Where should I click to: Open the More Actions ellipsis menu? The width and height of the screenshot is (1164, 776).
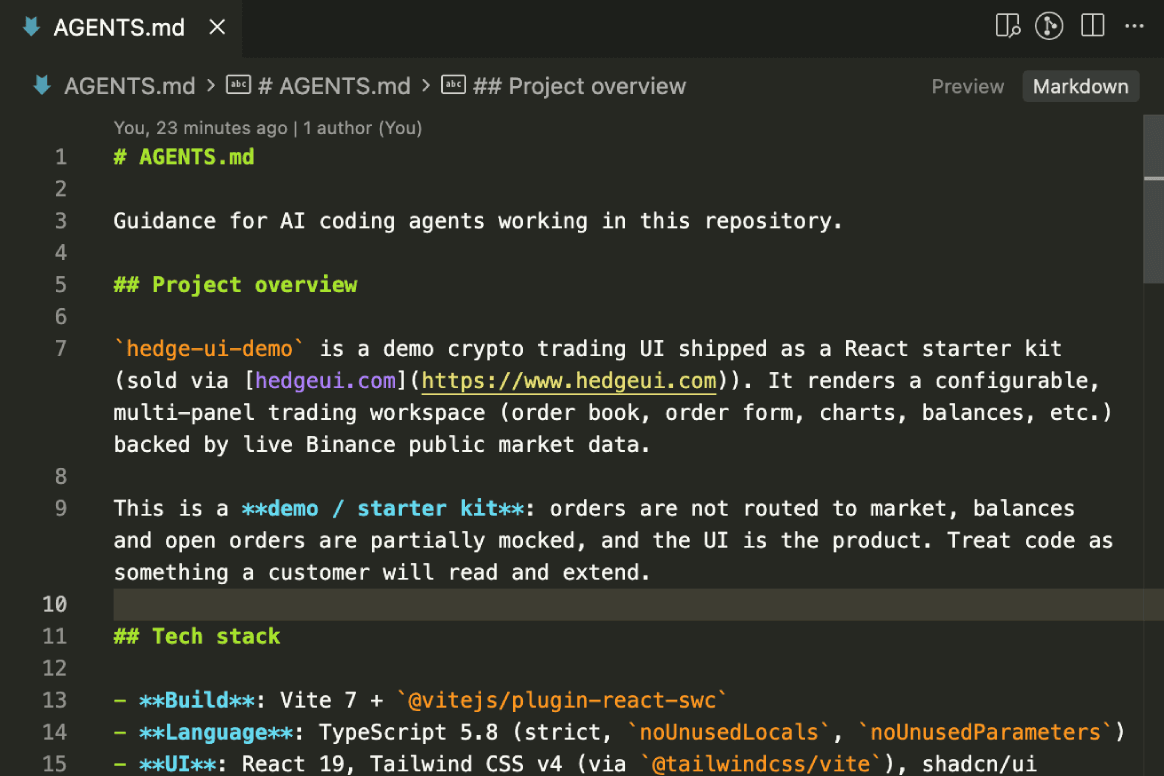(x=1134, y=26)
